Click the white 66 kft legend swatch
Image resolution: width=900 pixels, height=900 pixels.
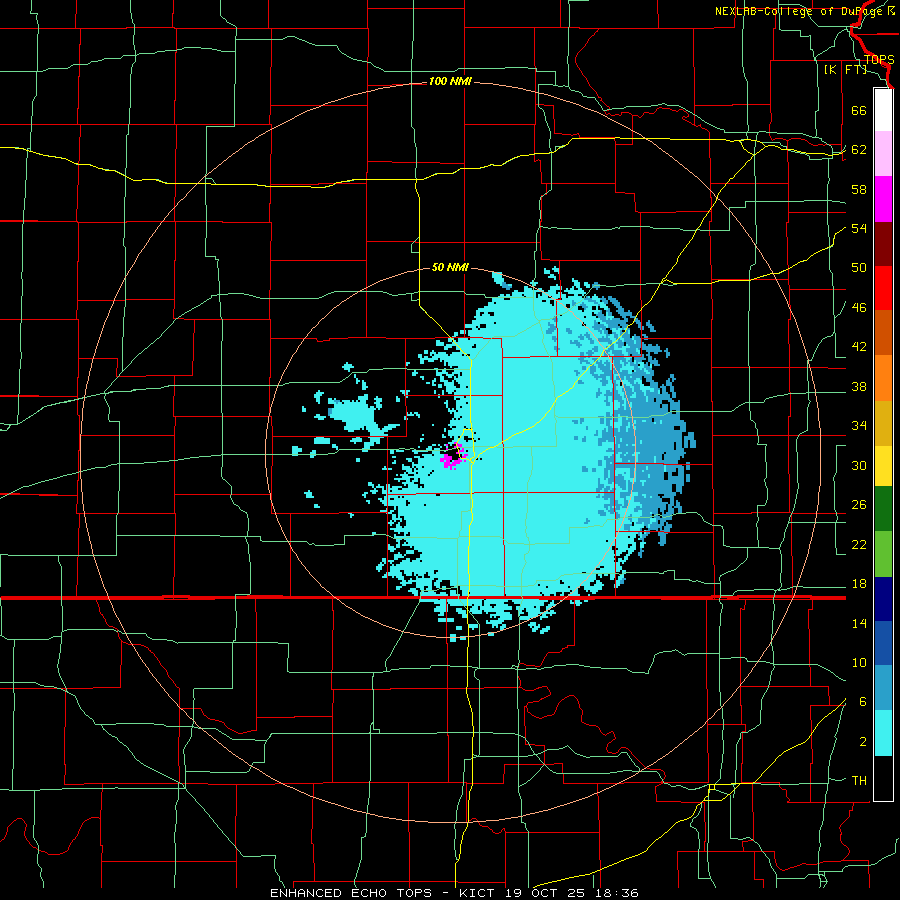[x=883, y=110]
